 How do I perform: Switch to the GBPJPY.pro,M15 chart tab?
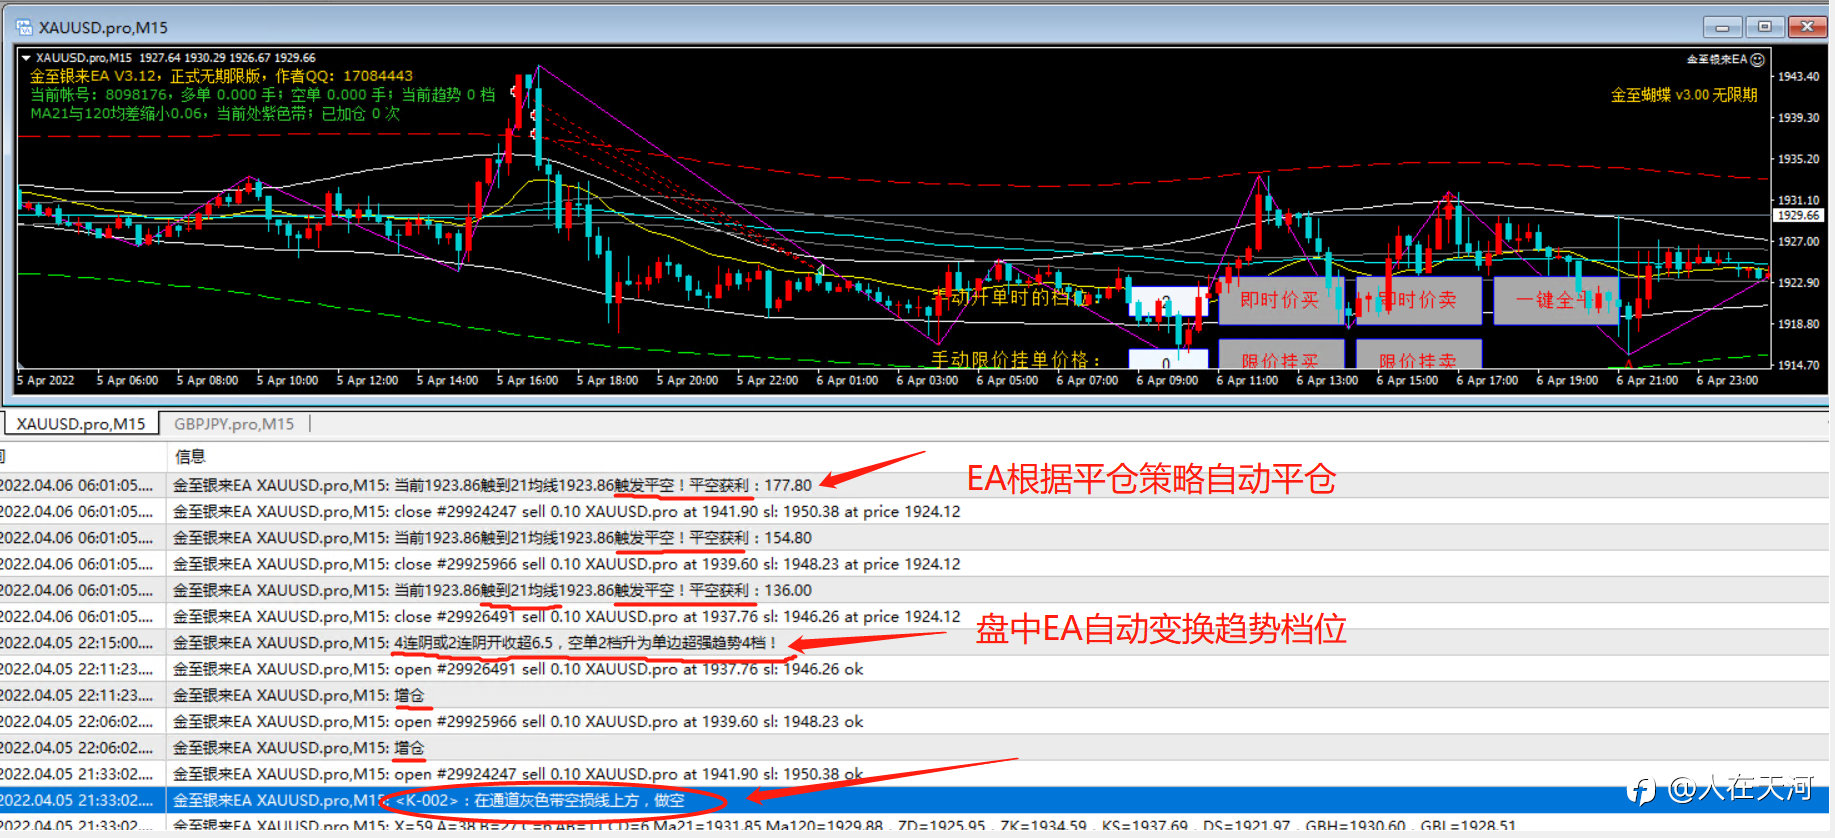[x=234, y=424]
